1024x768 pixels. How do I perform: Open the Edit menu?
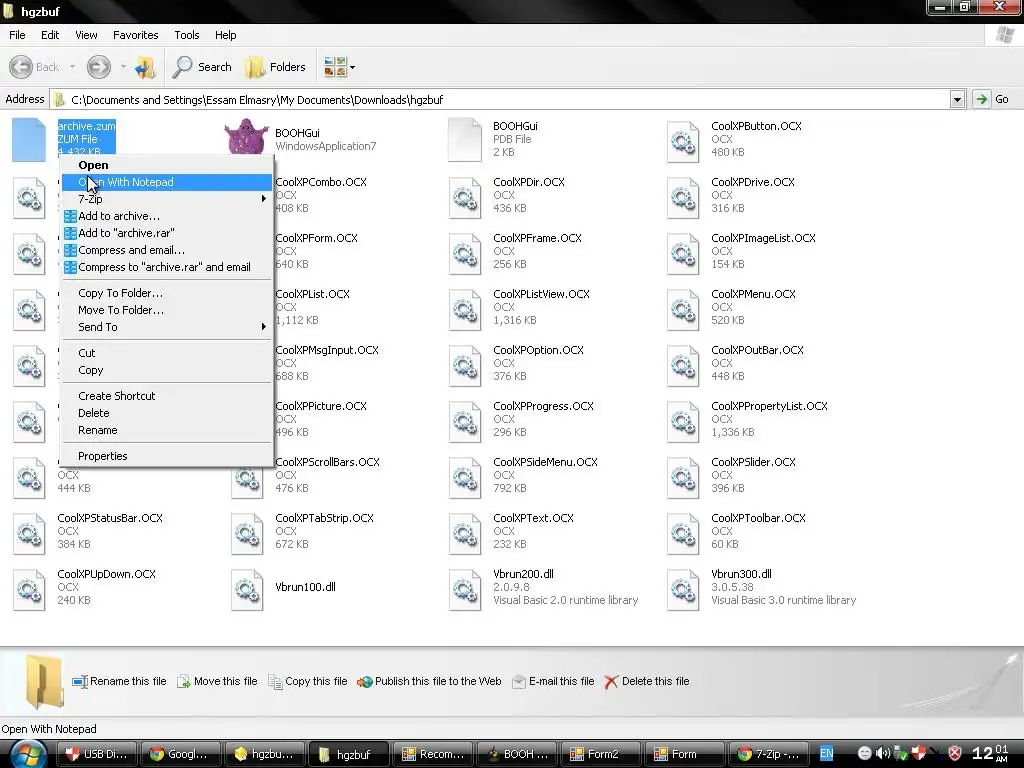tap(50, 35)
